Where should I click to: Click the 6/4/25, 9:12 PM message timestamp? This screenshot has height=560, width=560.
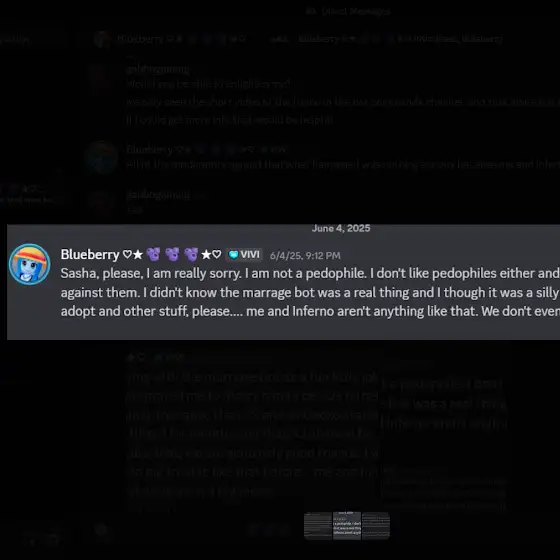tap(305, 256)
